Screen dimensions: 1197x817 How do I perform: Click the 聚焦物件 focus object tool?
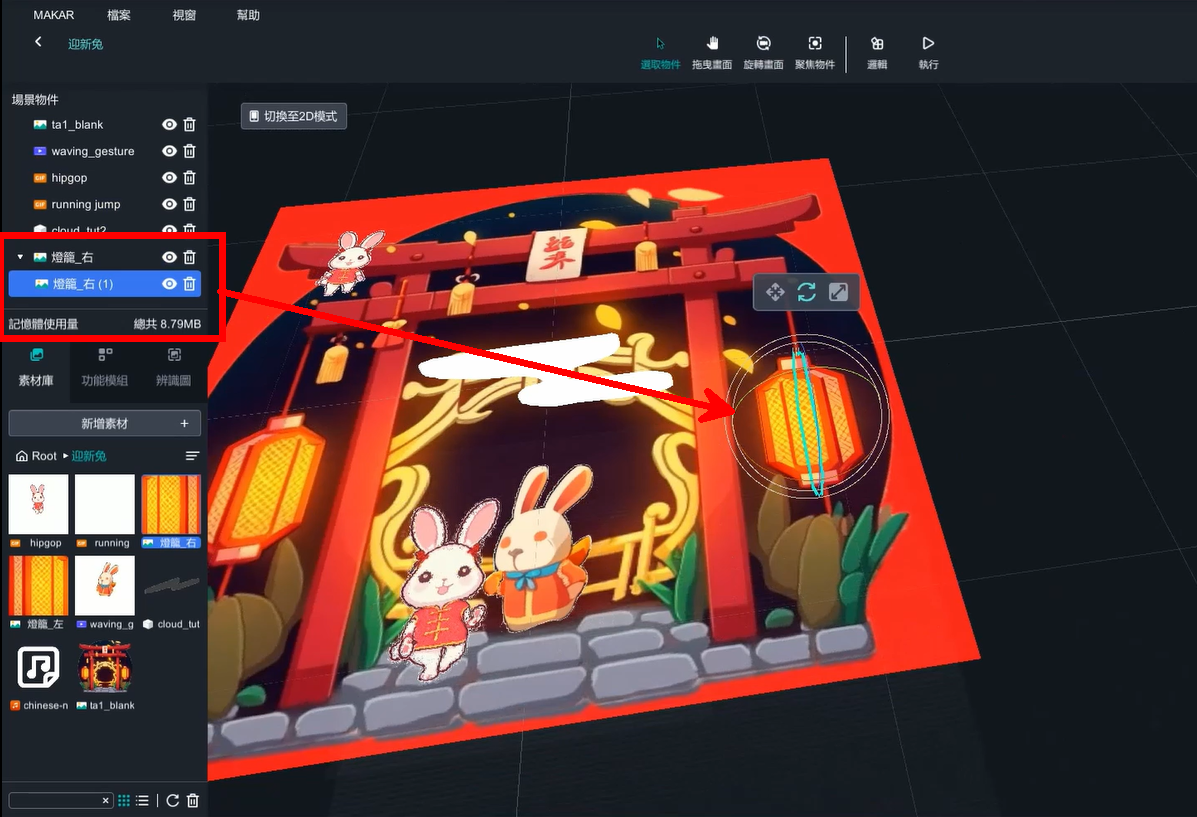[814, 52]
